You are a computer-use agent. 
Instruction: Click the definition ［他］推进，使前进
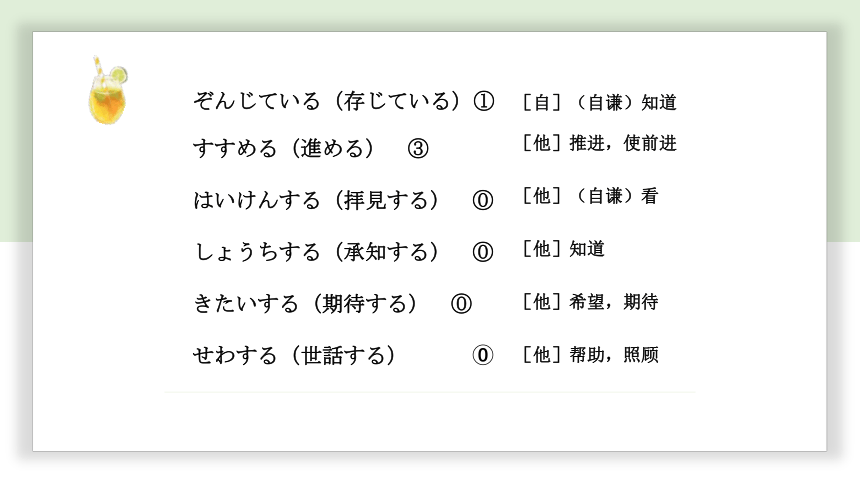tap(599, 143)
